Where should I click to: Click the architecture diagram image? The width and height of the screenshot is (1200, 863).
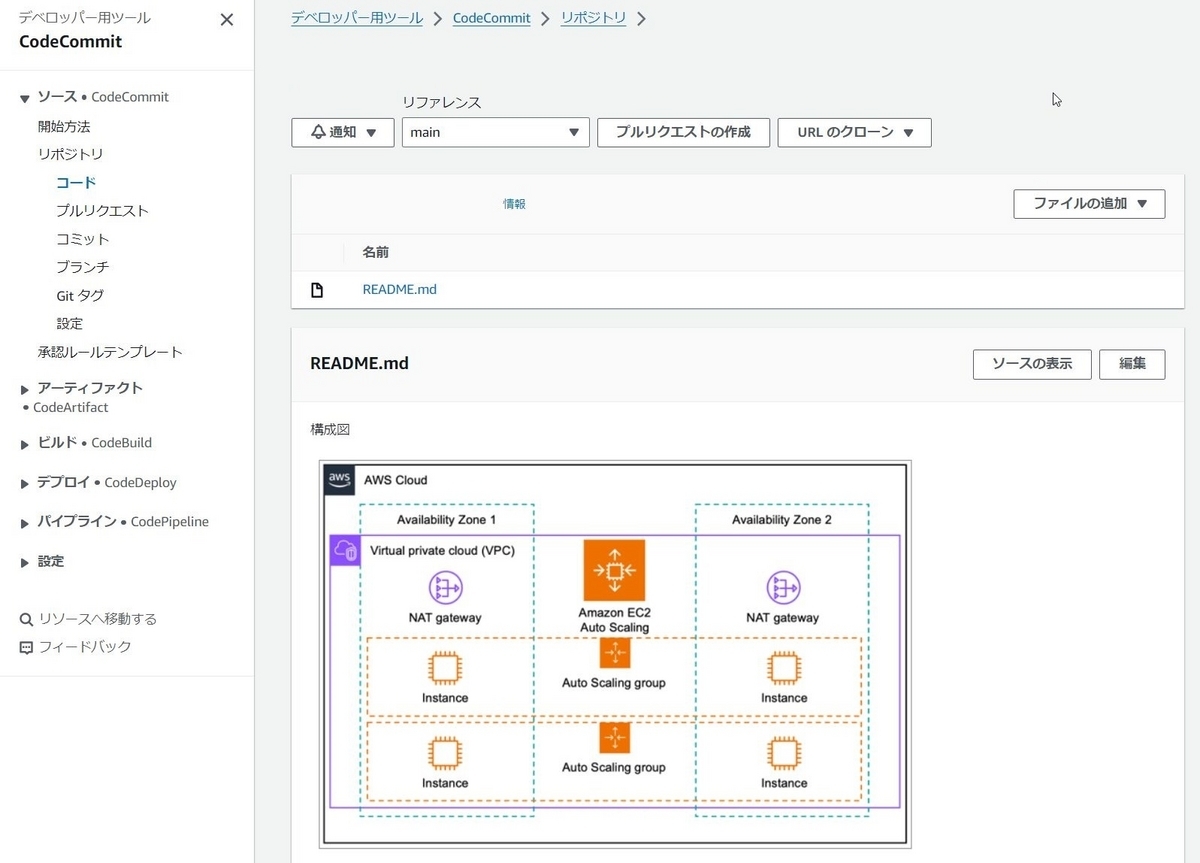(x=615, y=654)
